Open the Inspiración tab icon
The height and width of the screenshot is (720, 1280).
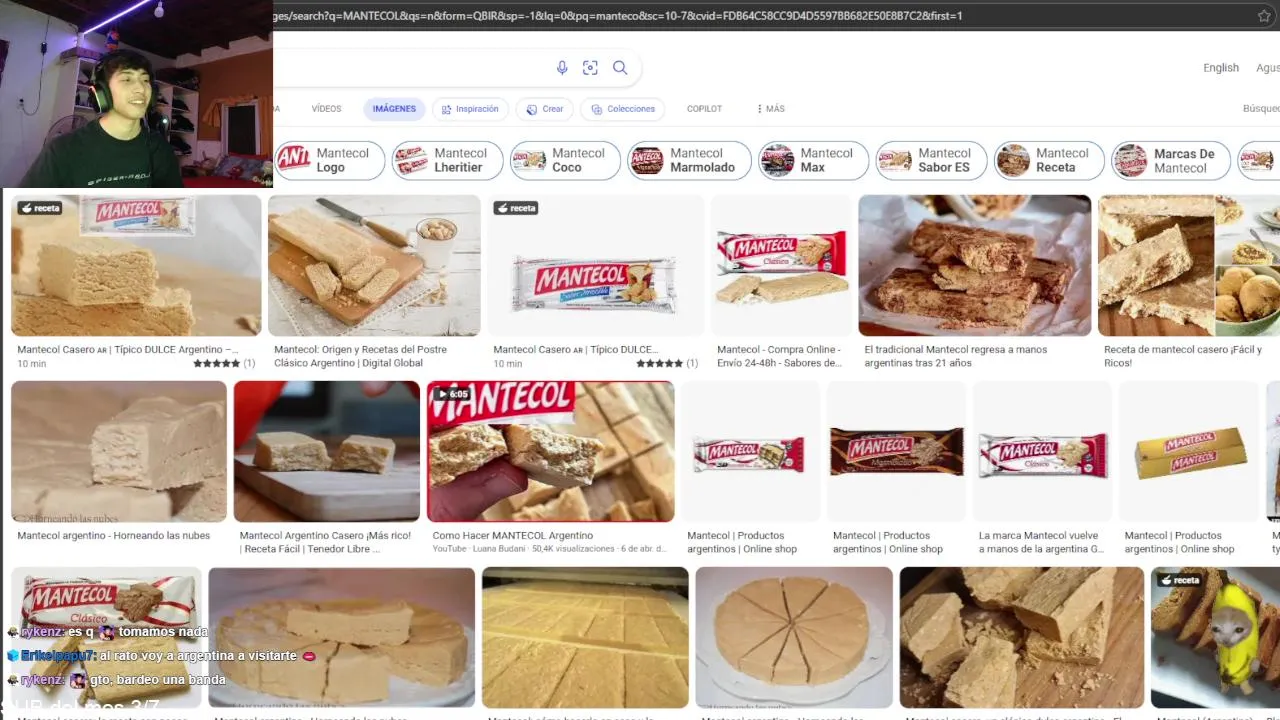[x=447, y=109]
